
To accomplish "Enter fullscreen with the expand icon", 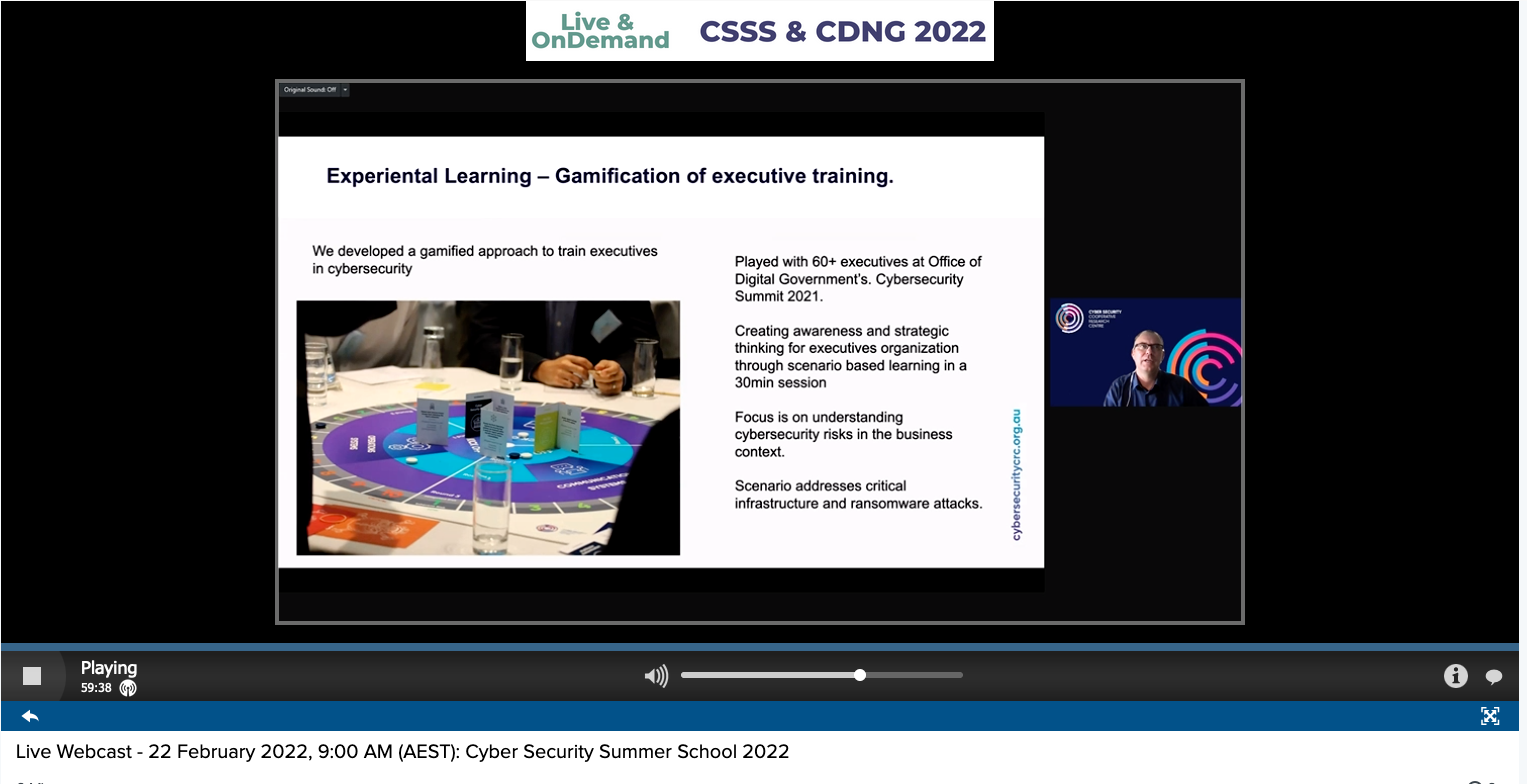I will pos(1490,716).
